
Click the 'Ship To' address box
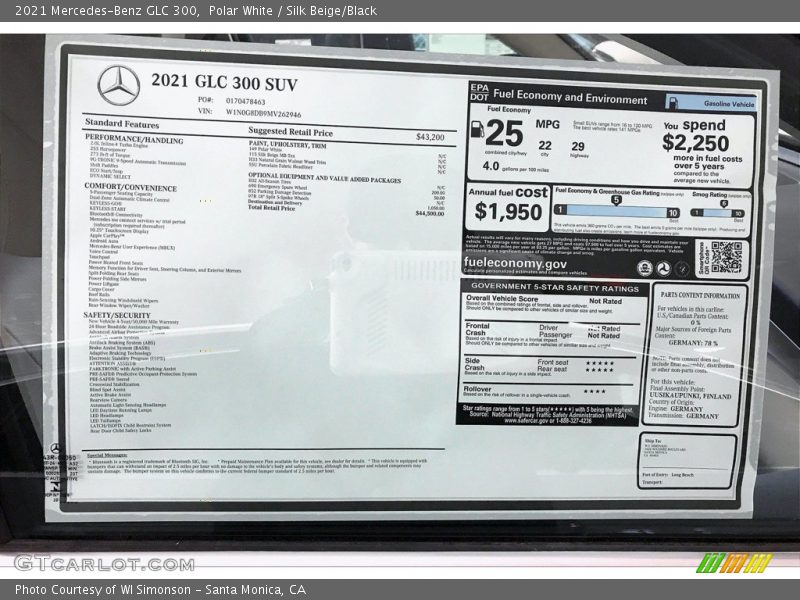tap(687, 460)
